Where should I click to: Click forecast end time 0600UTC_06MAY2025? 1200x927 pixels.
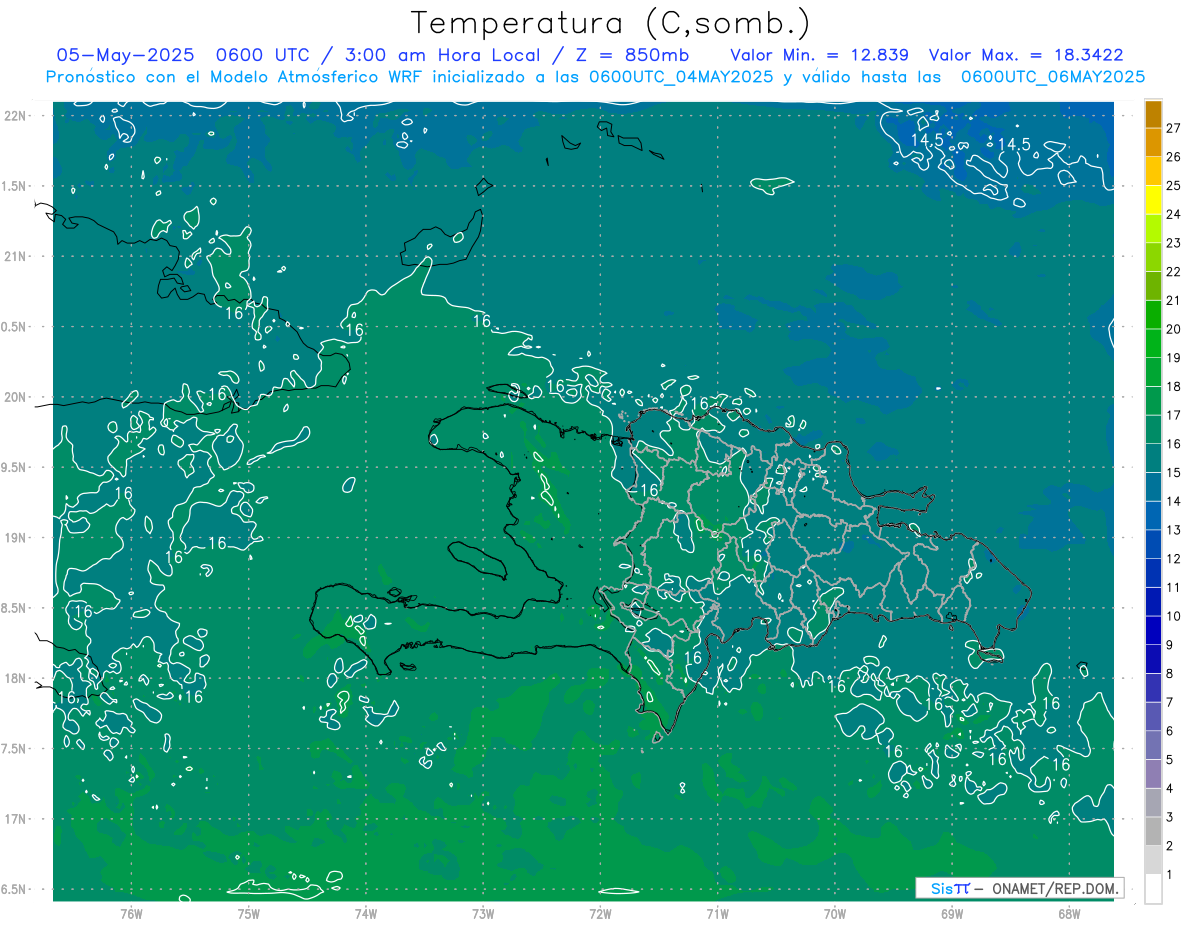coord(1052,77)
